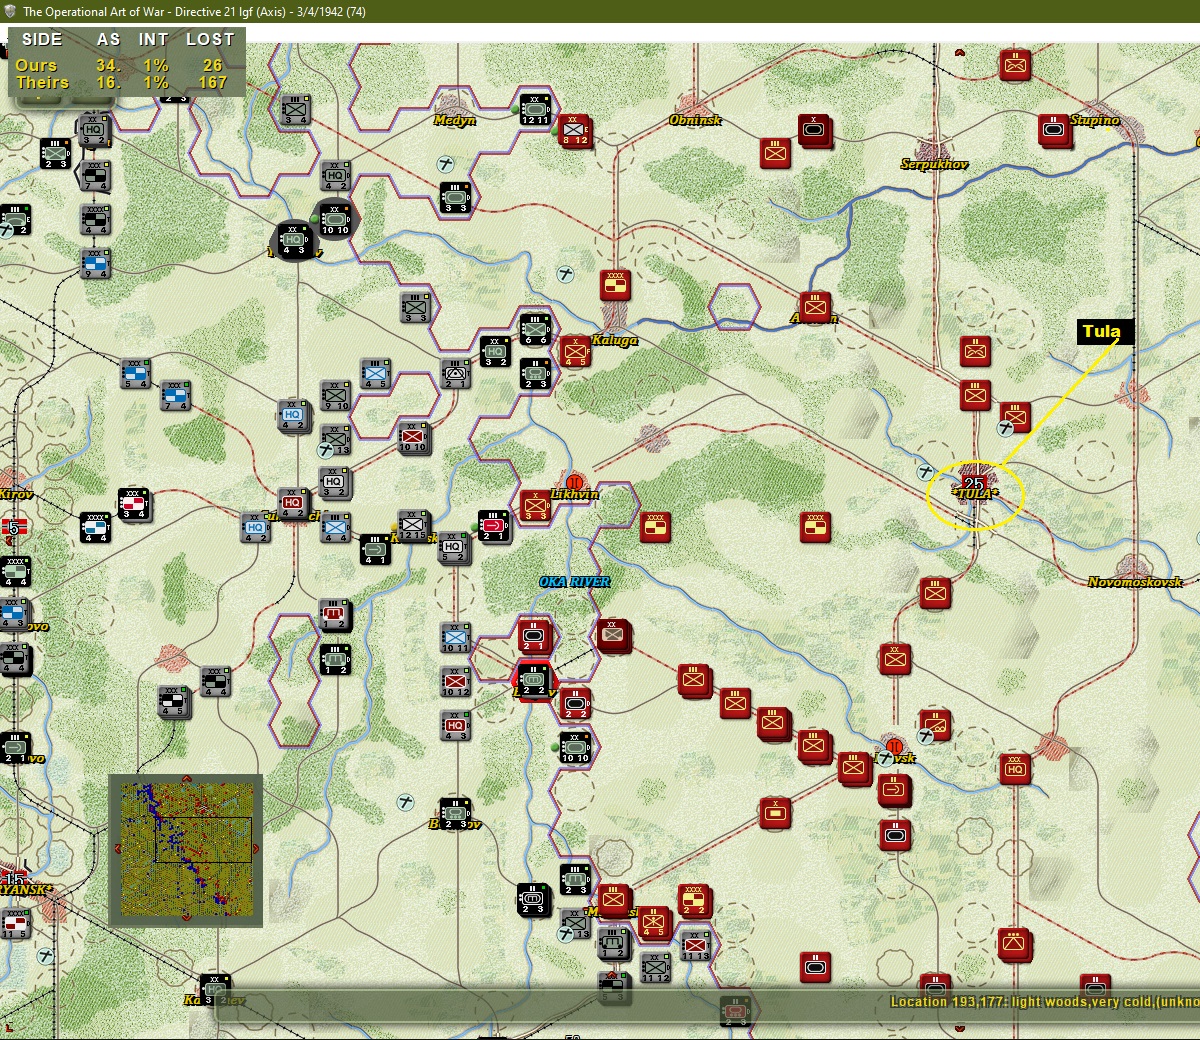Viewport: 1200px width, 1040px height.
Task: Select the red infantry counter north of Stupino
Action: pyautogui.click(x=1015, y=65)
